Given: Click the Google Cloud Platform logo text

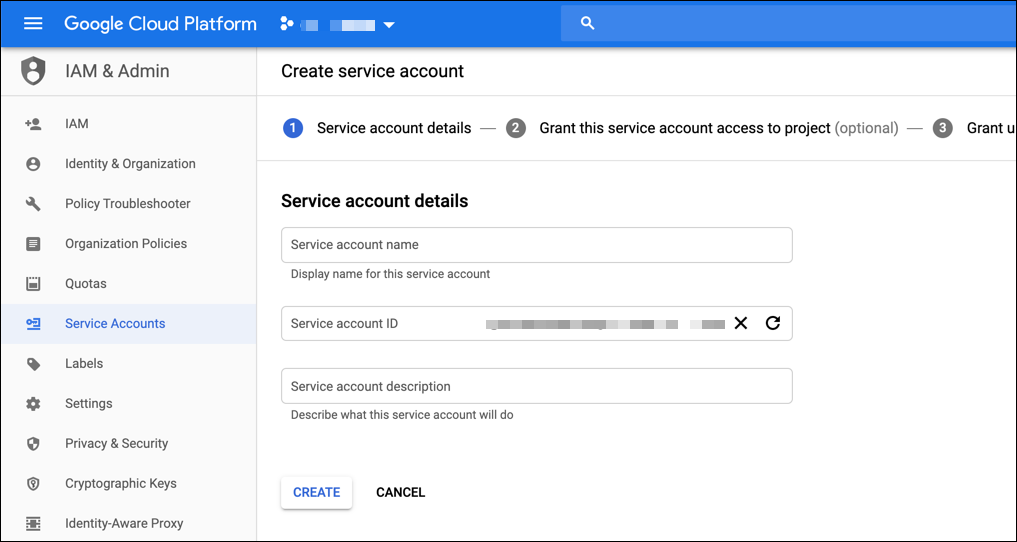Looking at the screenshot, I should tap(160, 24).
